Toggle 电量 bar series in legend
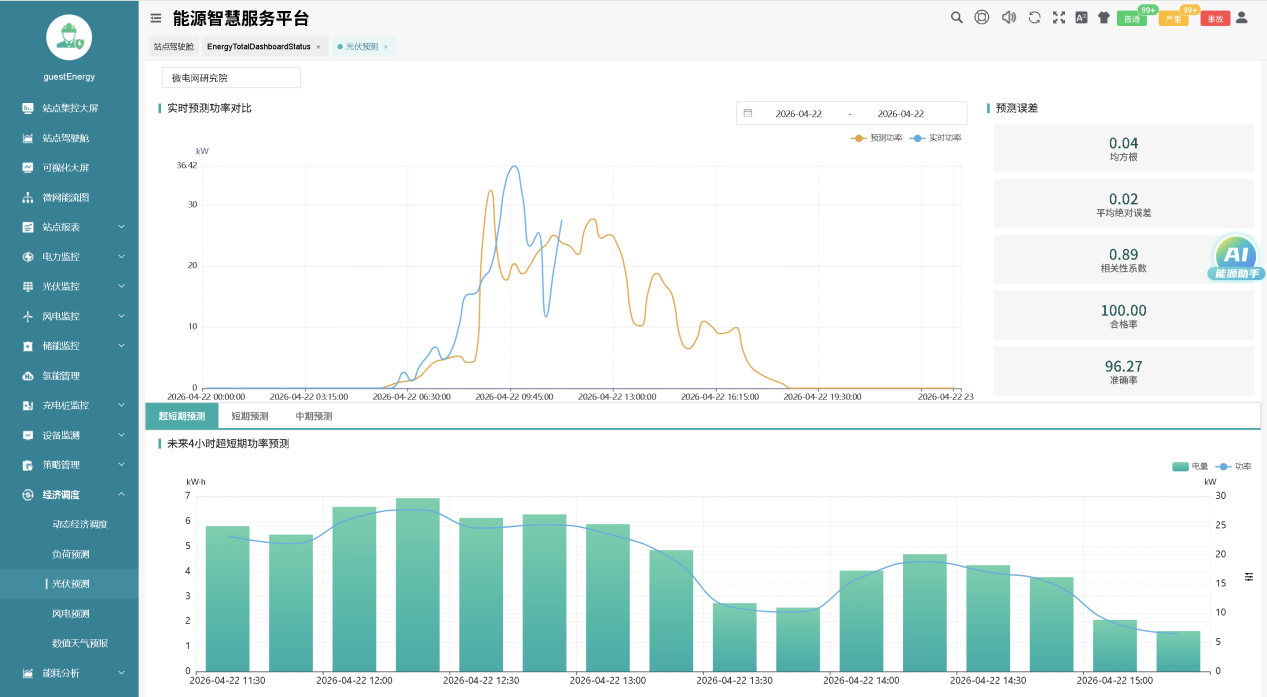 point(1189,466)
